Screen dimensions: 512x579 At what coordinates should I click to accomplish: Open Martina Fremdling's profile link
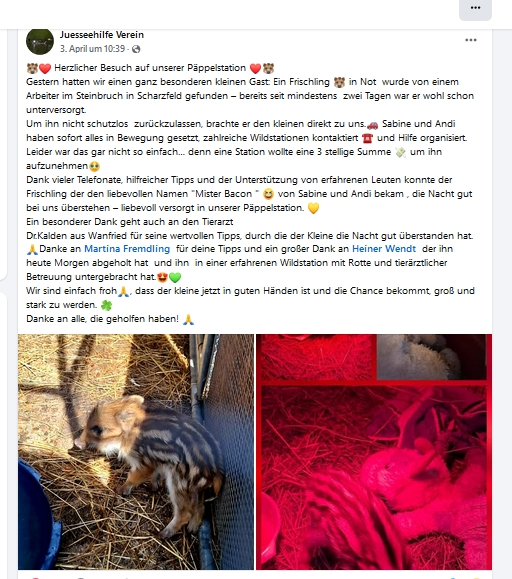[127, 249]
